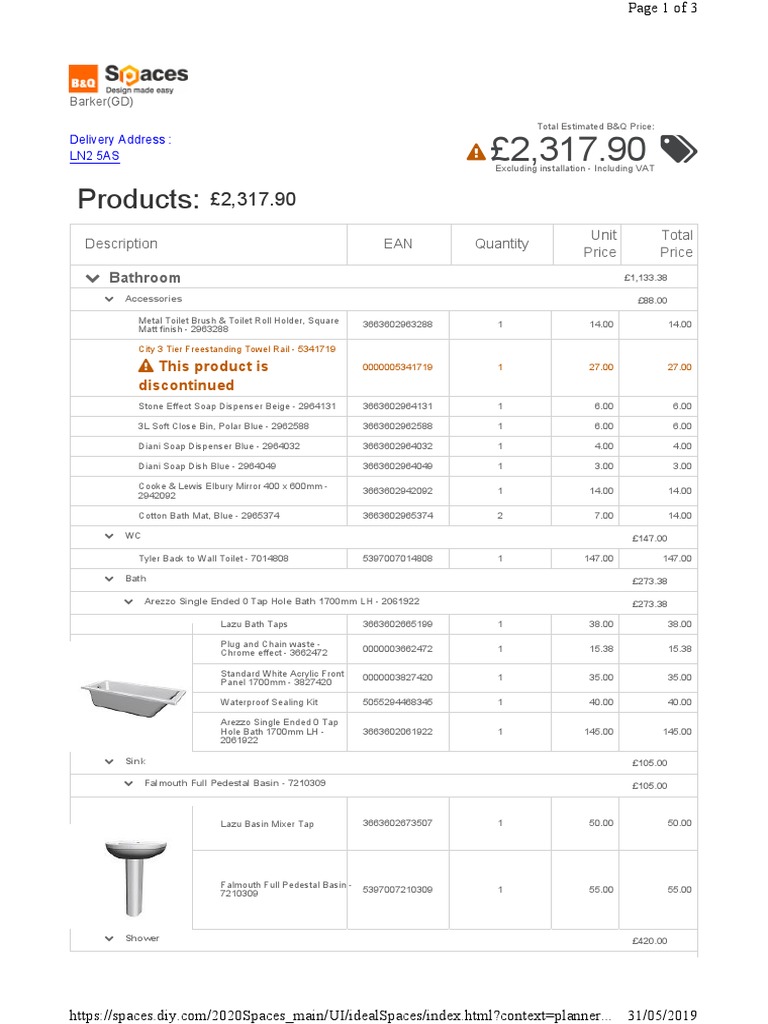The height and width of the screenshot is (1024, 768).
Task: Click the discontinued product warning icon
Action: click(146, 367)
